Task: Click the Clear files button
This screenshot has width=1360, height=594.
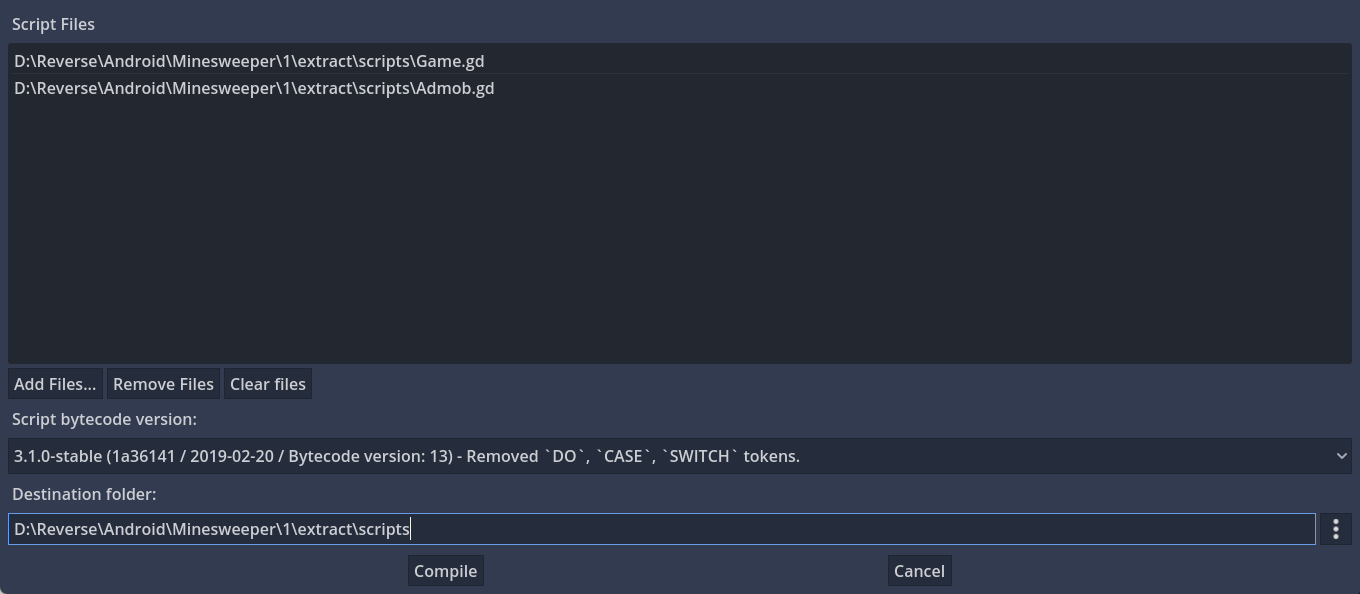Action: click(x=268, y=384)
